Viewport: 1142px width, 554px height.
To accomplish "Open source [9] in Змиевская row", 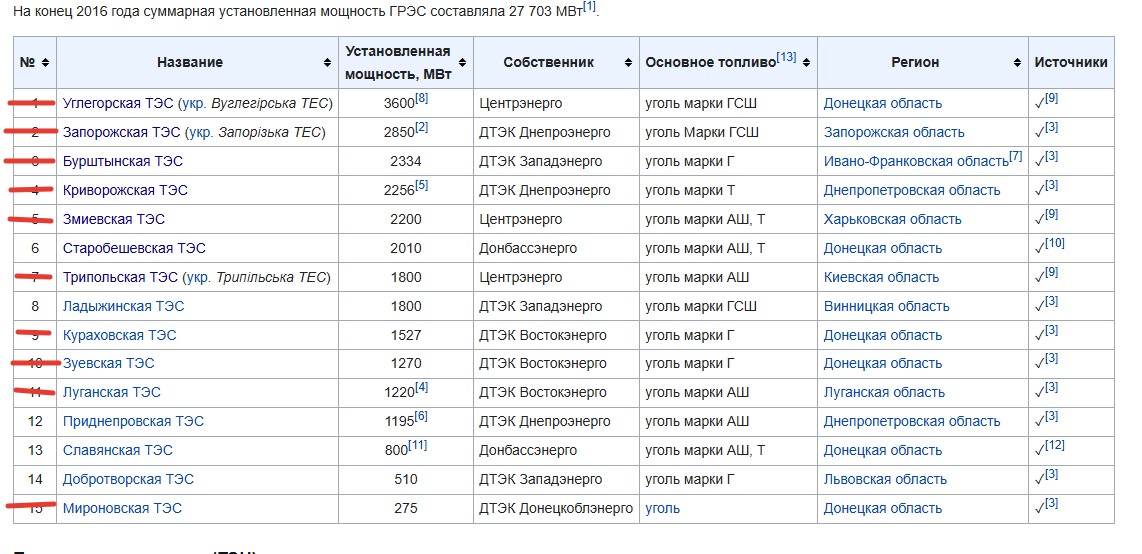I will [x=1052, y=213].
